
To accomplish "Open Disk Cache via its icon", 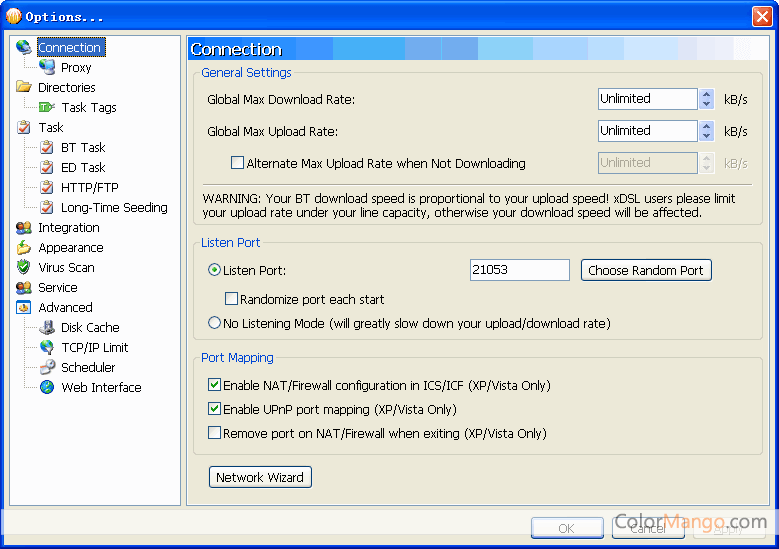I will 46,327.
